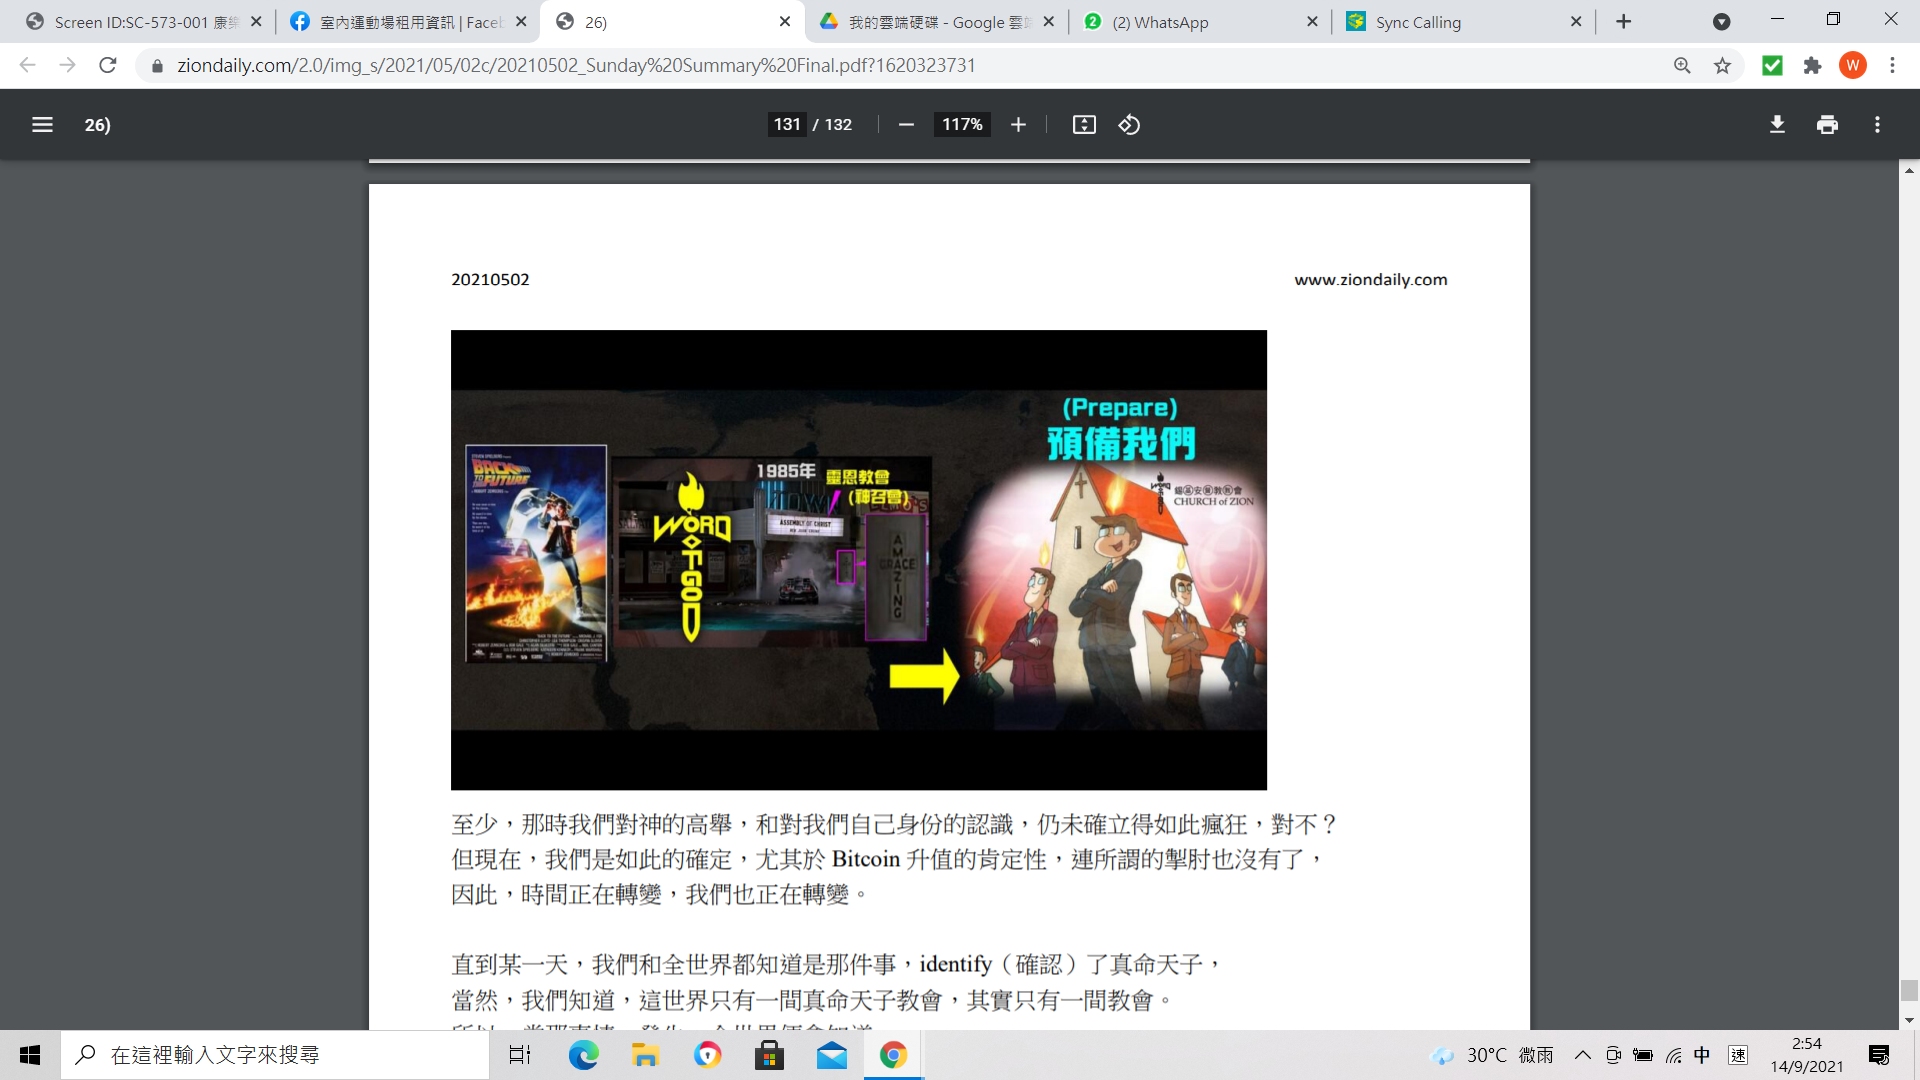Open PDF viewer more actions menu
Viewport: 1920px width, 1080px height.
click(1877, 125)
